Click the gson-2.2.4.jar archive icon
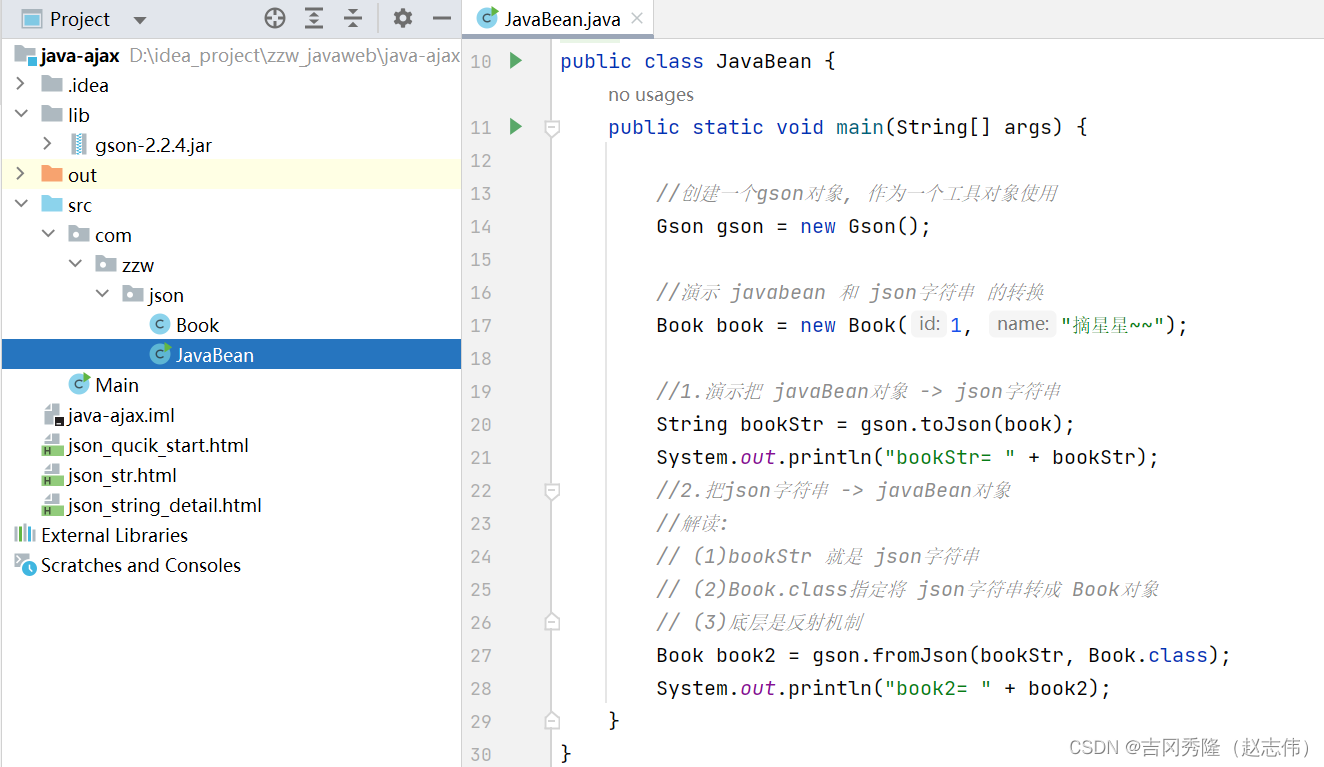 click(x=79, y=145)
